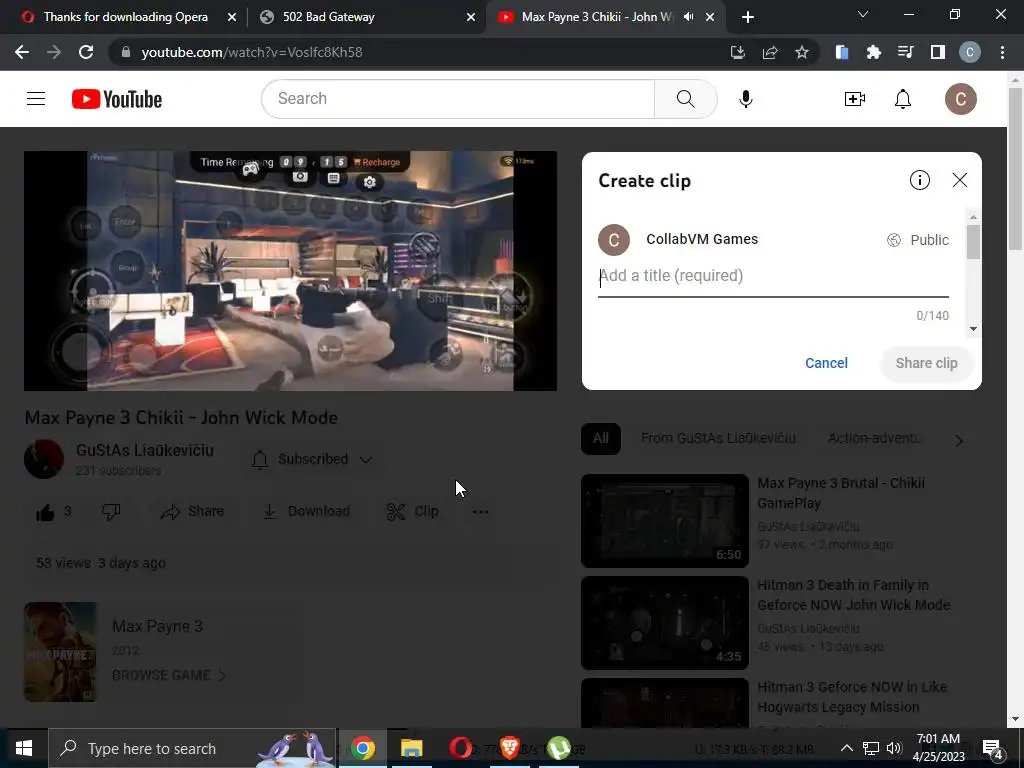Open Hitman 3 Hogwarts Legacy Mission title
Image resolution: width=1024 pixels, height=768 pixels.
click(852, 697)
